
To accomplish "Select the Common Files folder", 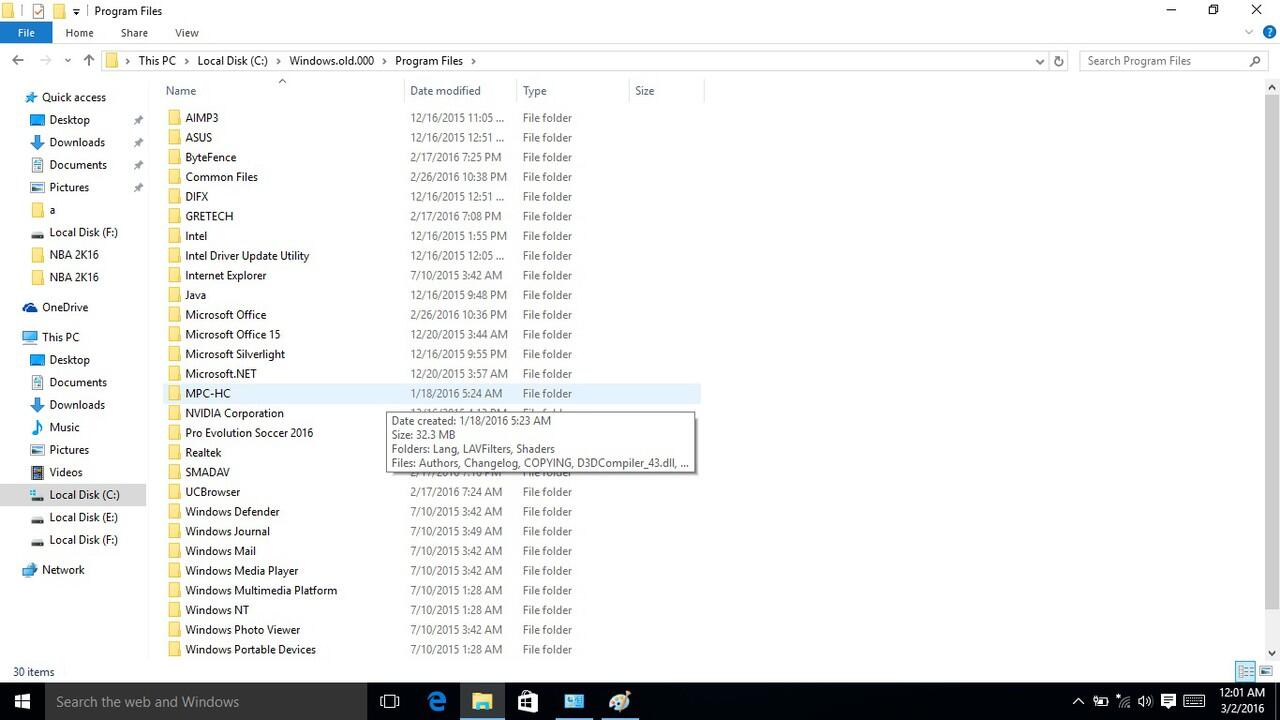I will point(221,177).
